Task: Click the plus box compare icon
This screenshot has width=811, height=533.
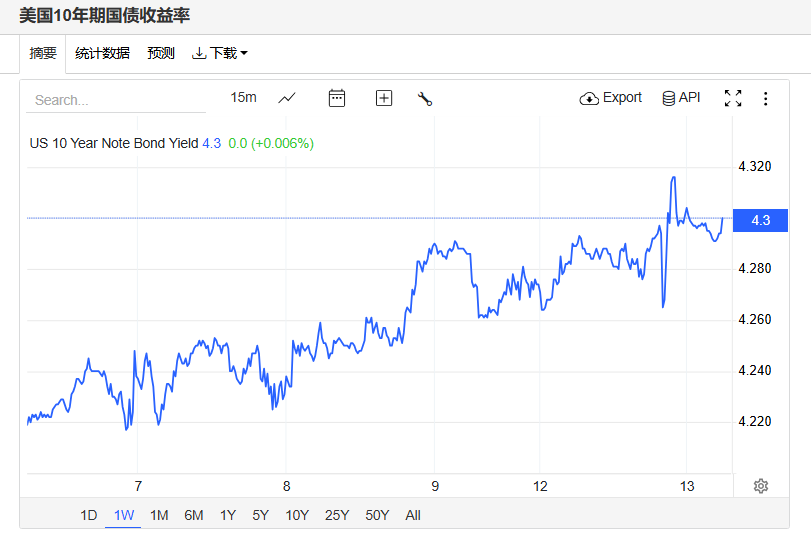Action: coord(384,98)
